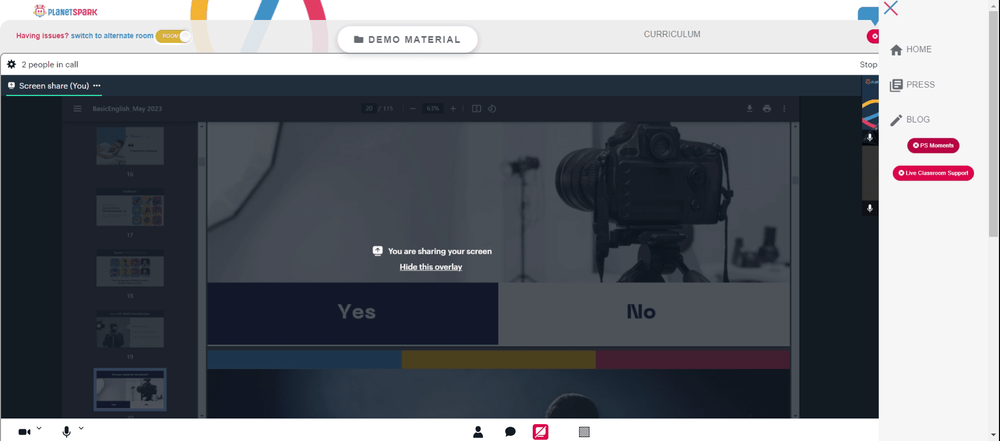1000x441 pixels.
Task: Open Press in side menu
Action: click(912, 85)
